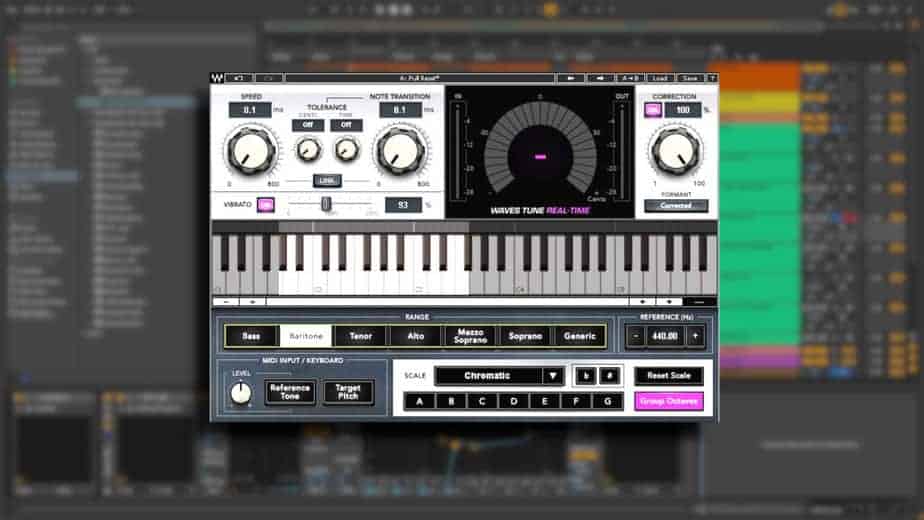Click the Reset Scale button

point(669,376)
